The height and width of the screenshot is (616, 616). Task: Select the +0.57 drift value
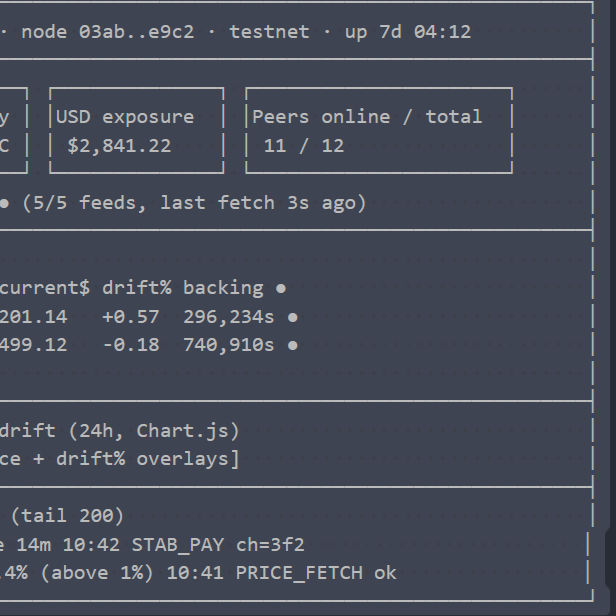(131, 317)
